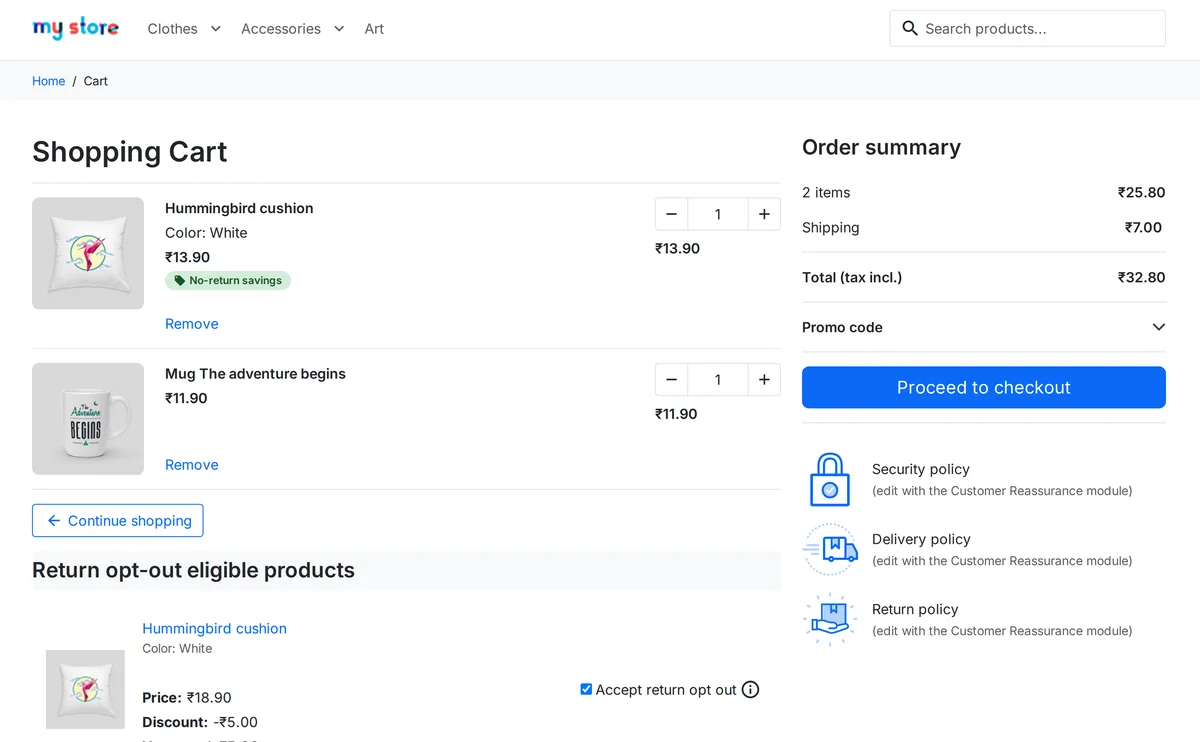The height and width of the screenshot is (742, 1200).
Task: Click the Security policy padlock icon
Action: pyautogui.click(x=830, y=479)
